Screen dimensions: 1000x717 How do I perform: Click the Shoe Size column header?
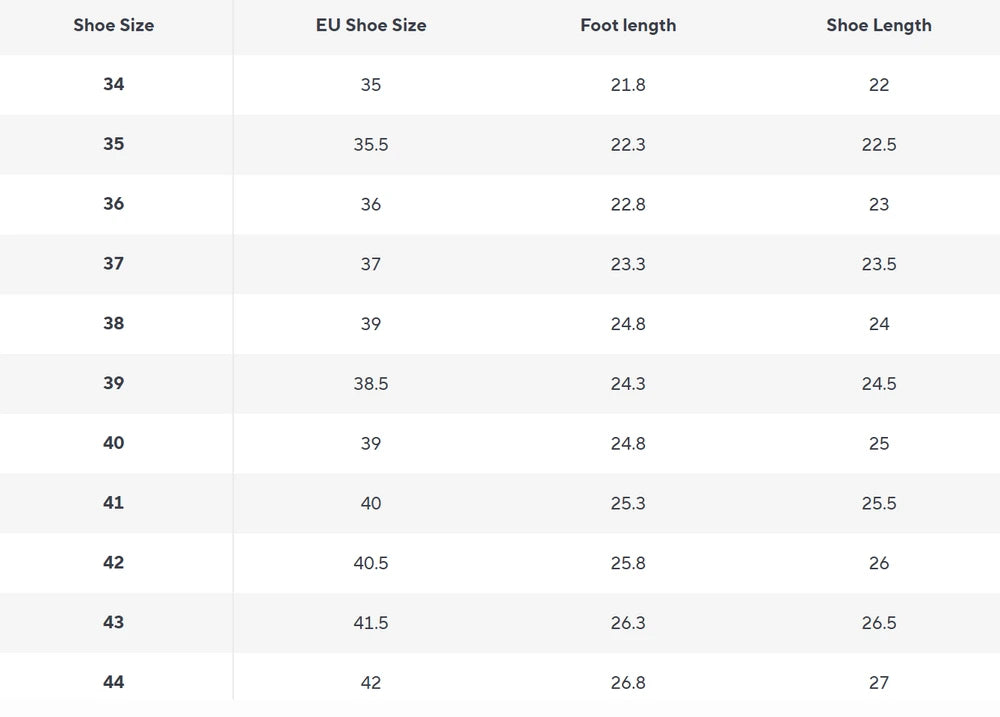(x=114, y=26)
